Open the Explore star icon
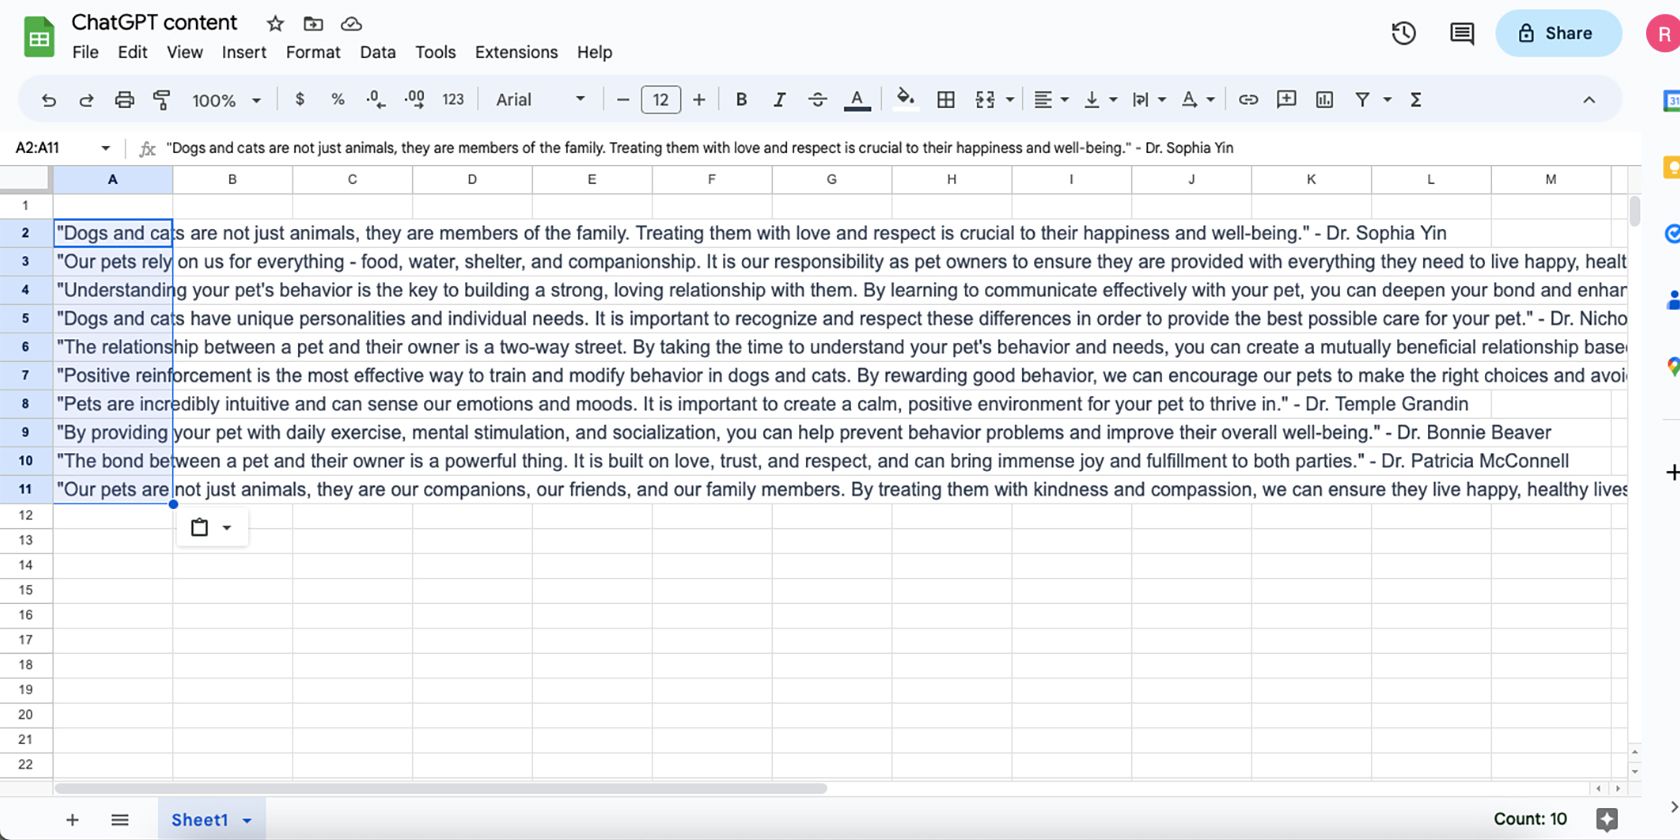 point(1607,820)
